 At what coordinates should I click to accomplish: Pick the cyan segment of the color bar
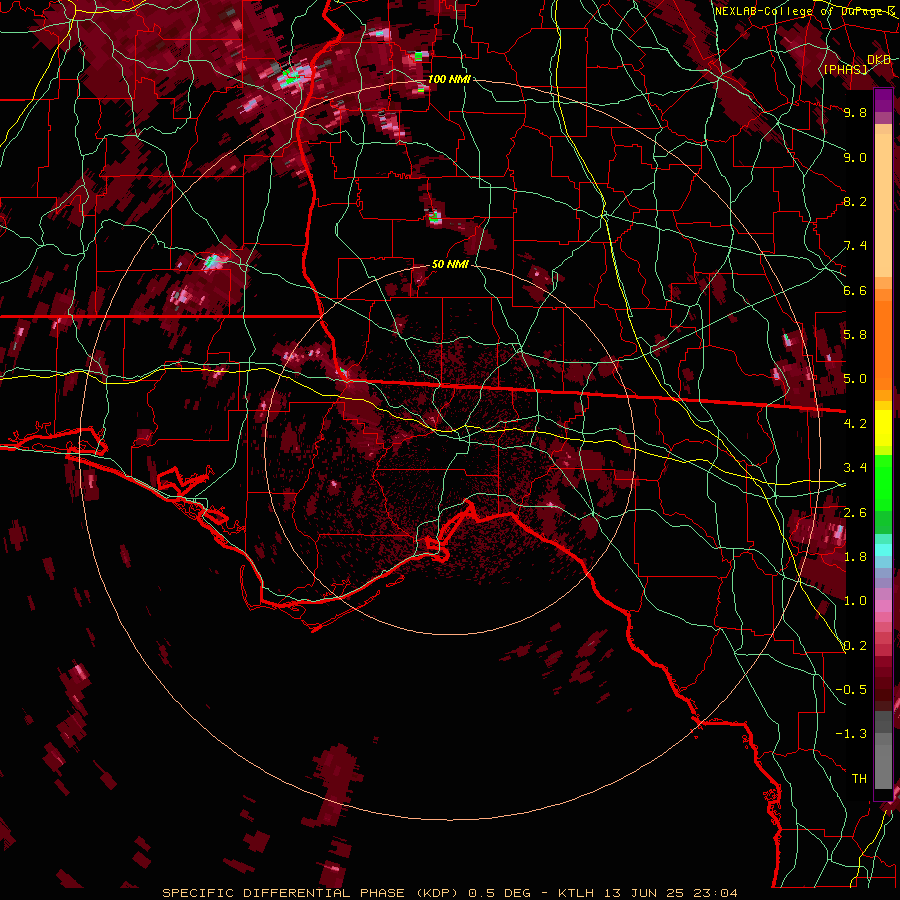[x=883, y=550]
